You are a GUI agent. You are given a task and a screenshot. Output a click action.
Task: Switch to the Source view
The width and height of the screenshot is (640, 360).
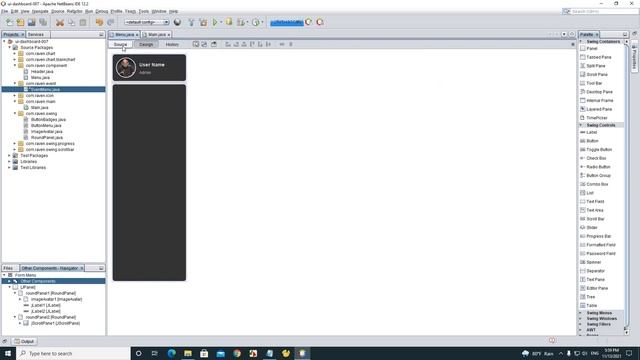click(x=120, y=44)
